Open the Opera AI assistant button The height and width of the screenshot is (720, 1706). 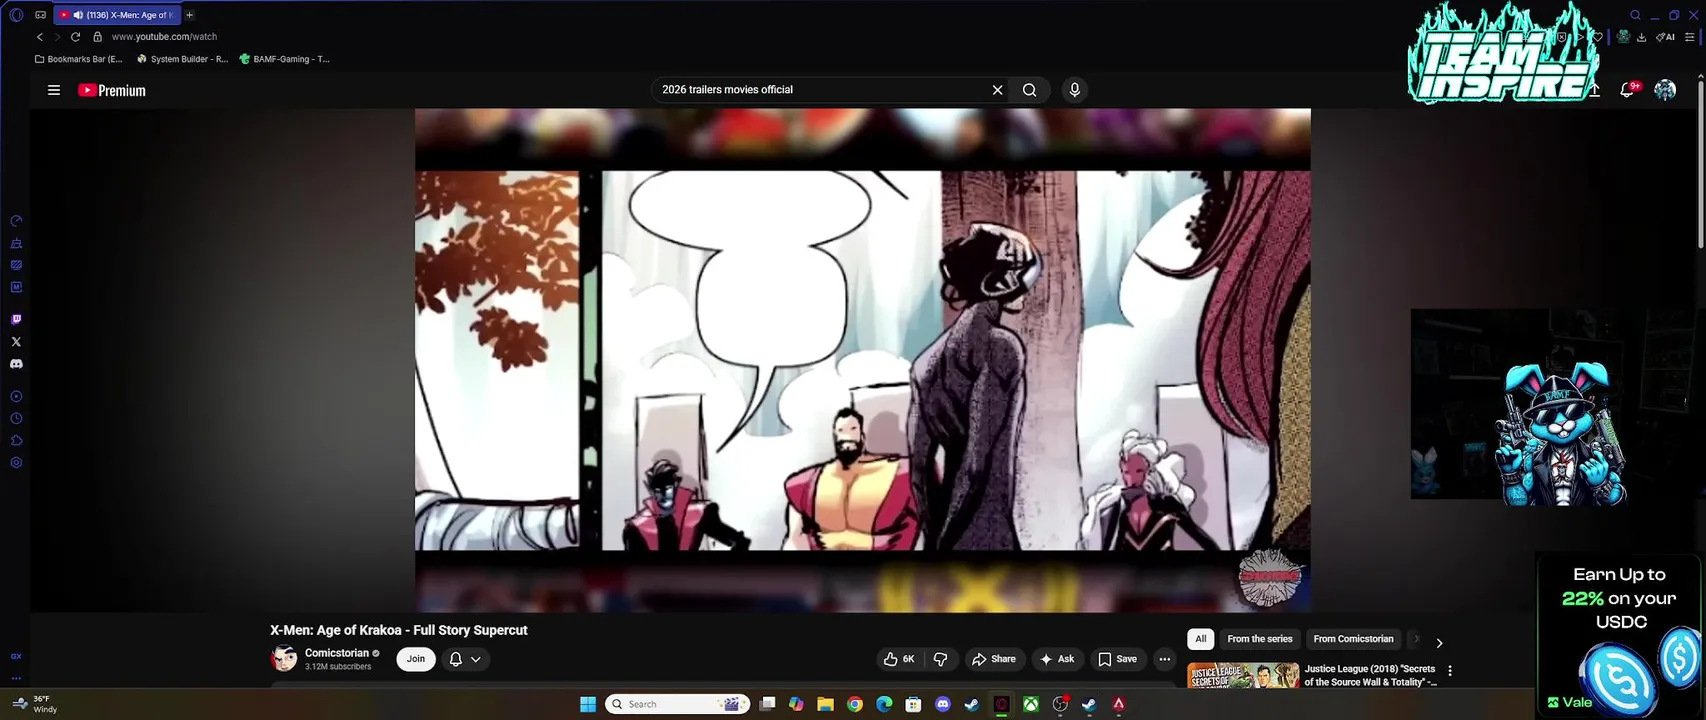coord(1666,37)
